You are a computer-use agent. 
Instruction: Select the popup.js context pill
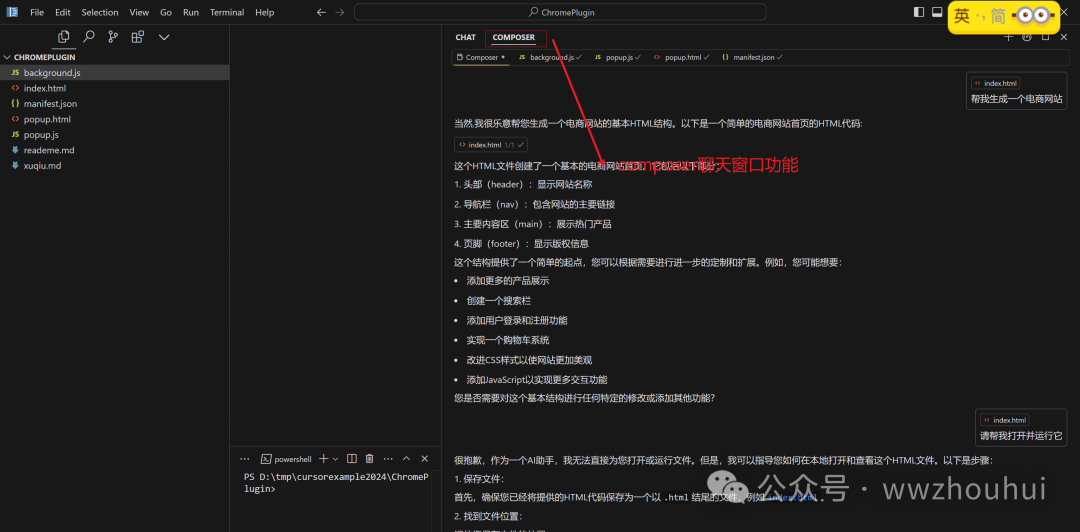pyautogui.click(x=618, y=57)
